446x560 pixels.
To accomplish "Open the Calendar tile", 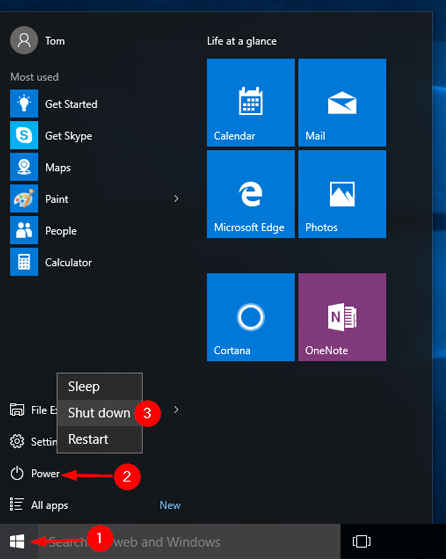I will tap(251, 102).
